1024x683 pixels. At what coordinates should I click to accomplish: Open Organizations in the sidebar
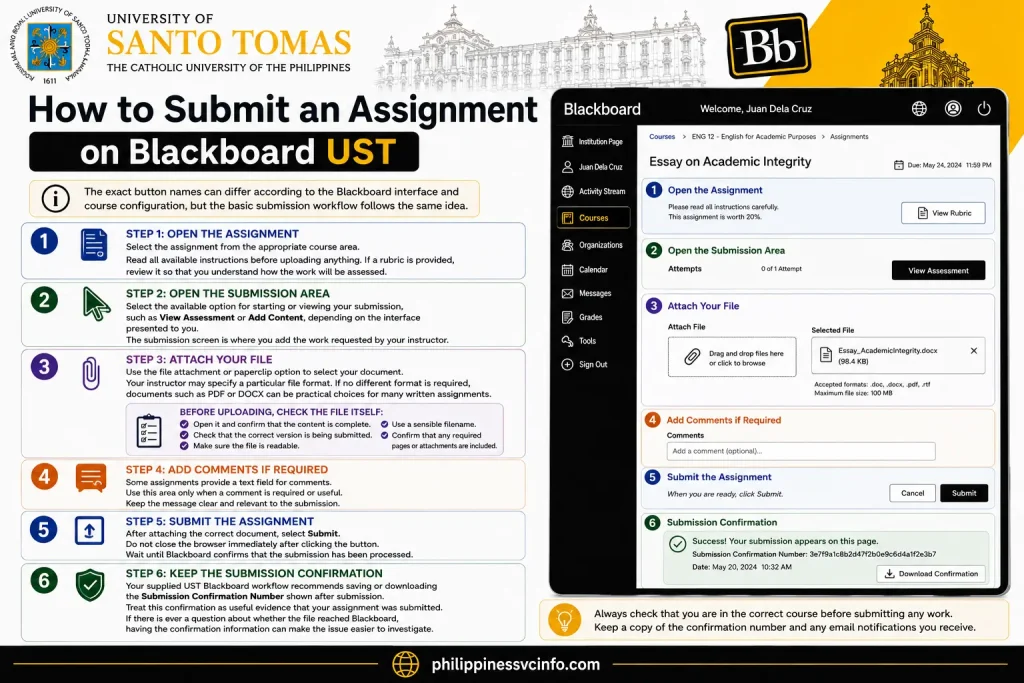[593, 245]
